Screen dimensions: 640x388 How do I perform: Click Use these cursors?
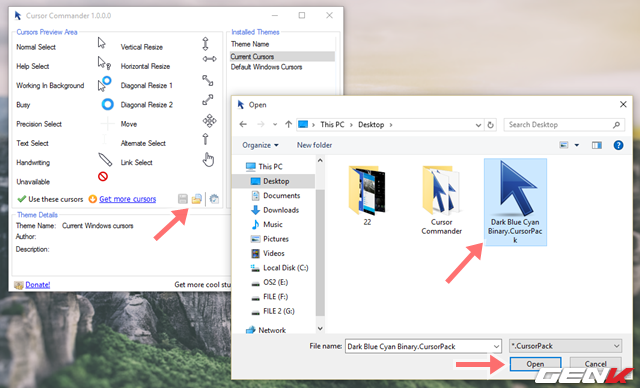tap(50, 199)
